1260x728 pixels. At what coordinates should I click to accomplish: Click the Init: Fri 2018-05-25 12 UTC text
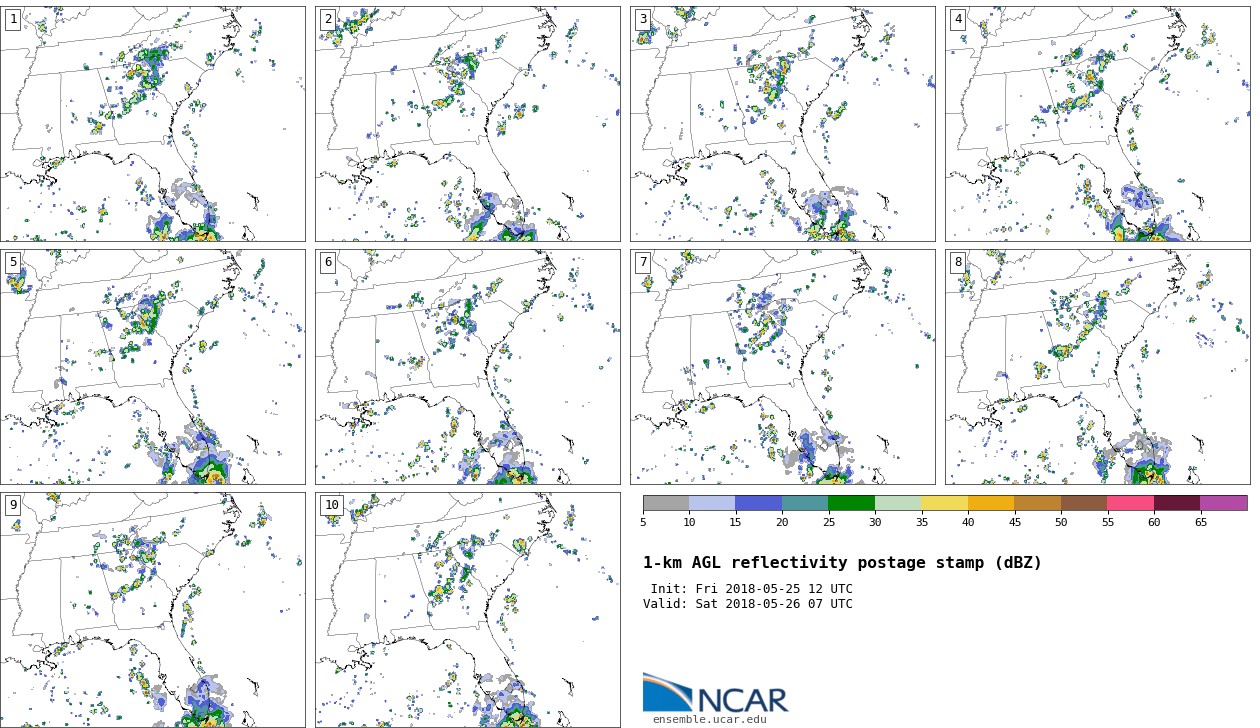[752, 589]
